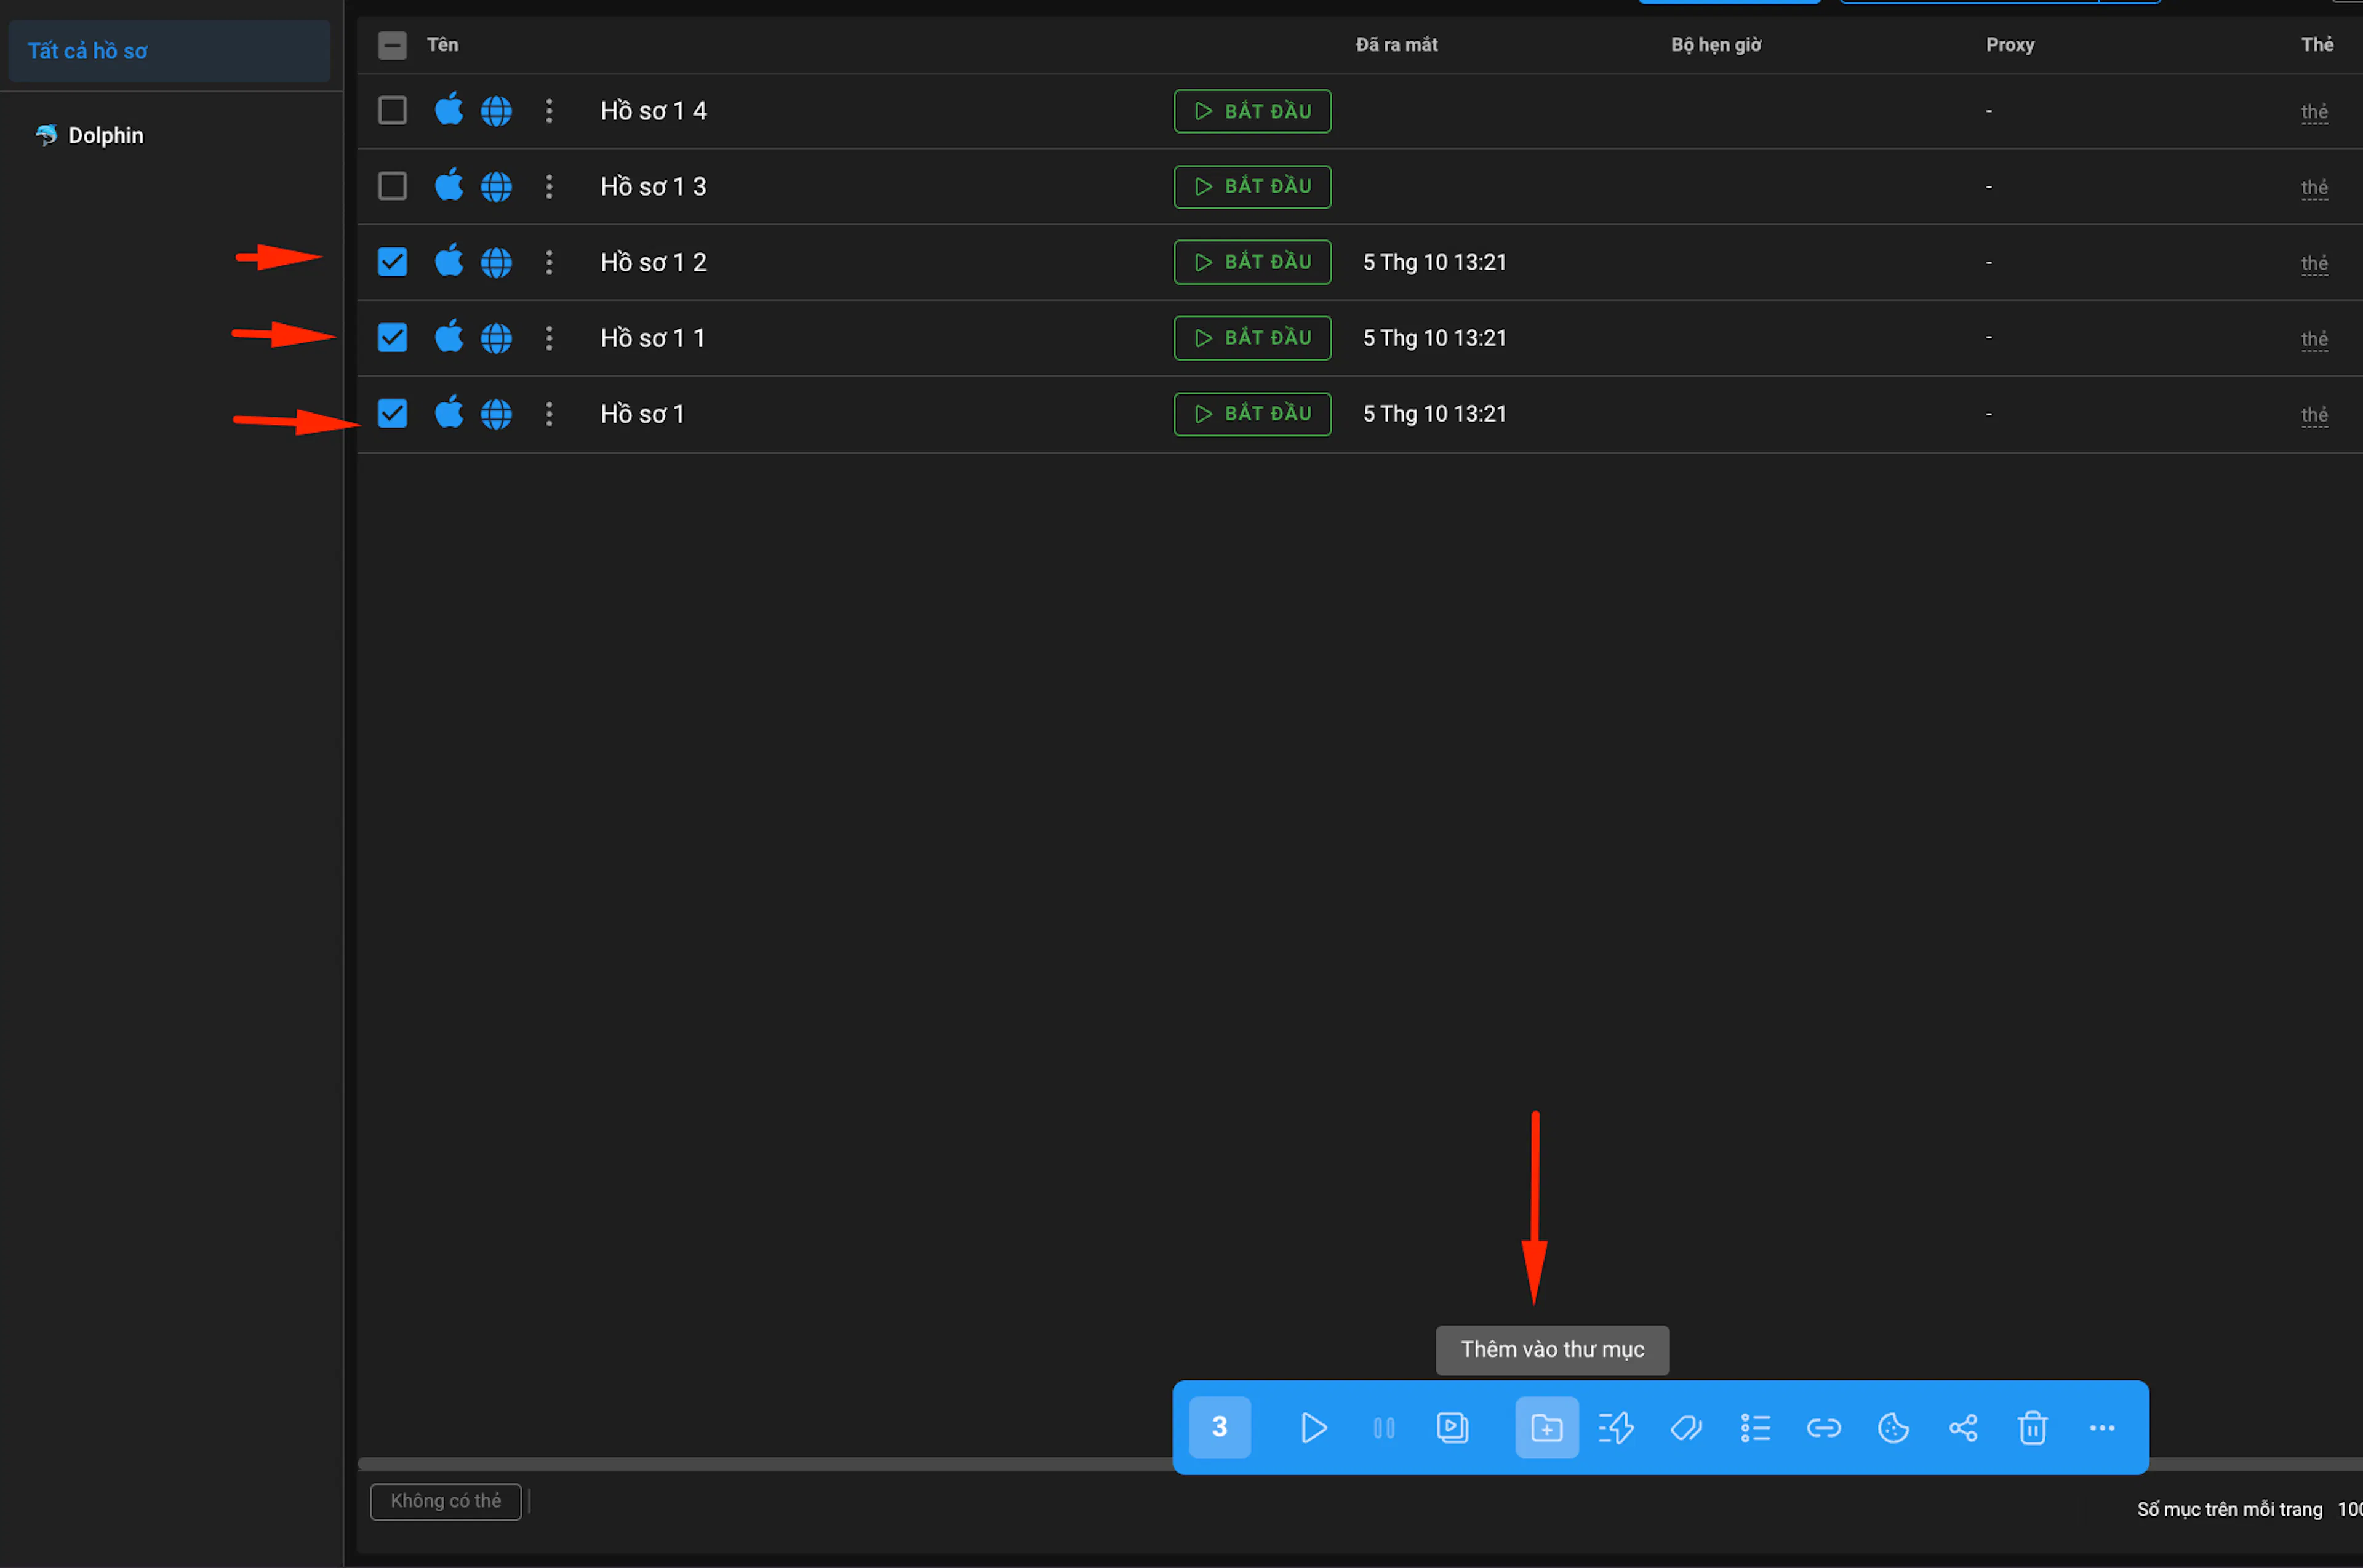The image size is (2363, 1568).
Task: Click the Apple icon for Hồ sơ 1 2
Action: click(449, 261)
